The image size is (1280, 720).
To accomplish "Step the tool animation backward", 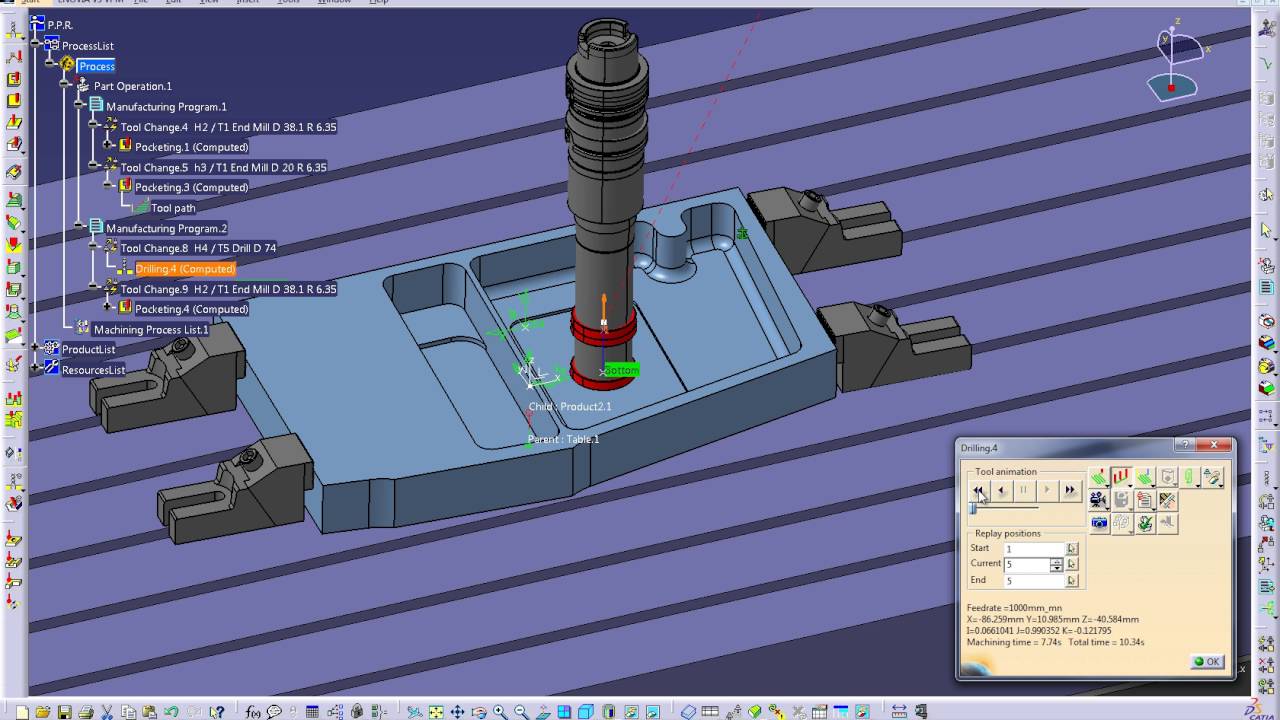I will pos(1001,490).
